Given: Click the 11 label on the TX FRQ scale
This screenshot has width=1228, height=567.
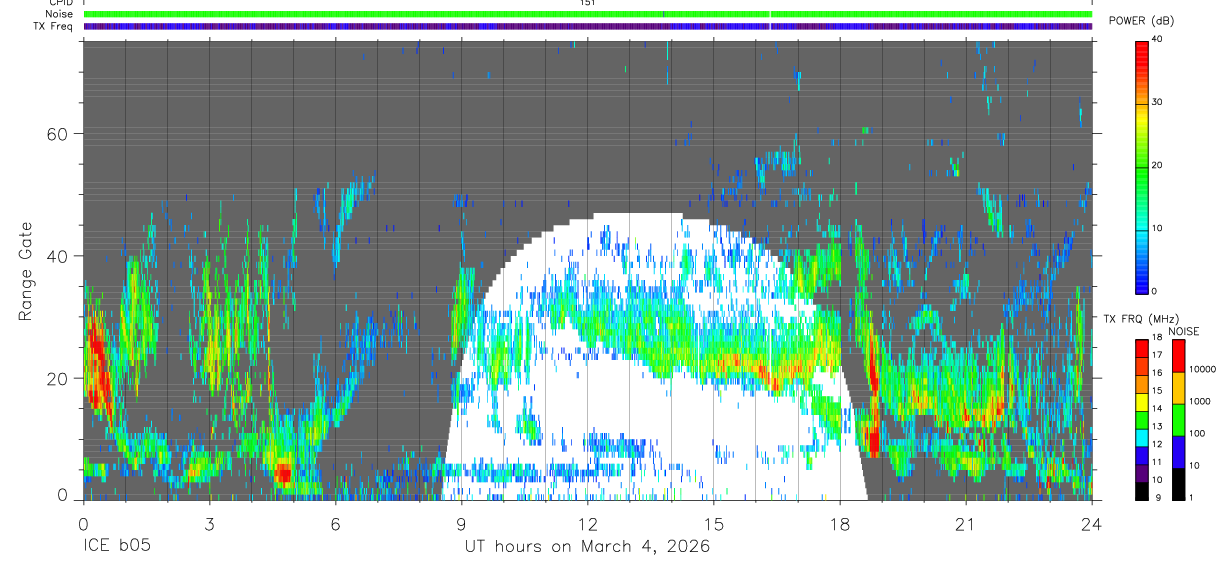Looking at the screenshot, I should [x=1158, y=462].
